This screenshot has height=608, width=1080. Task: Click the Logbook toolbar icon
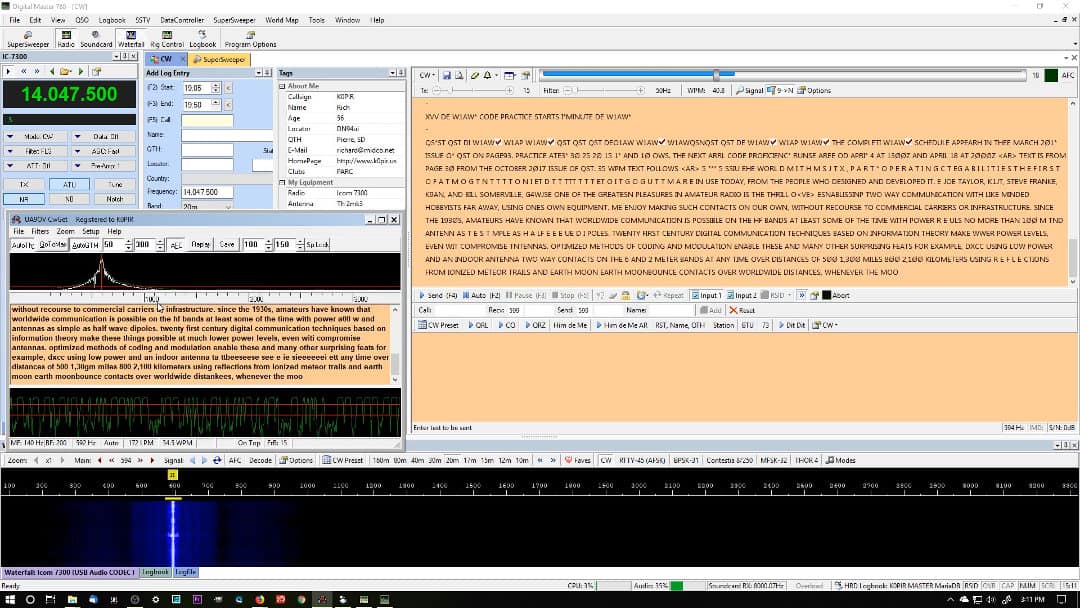[203, 39]
